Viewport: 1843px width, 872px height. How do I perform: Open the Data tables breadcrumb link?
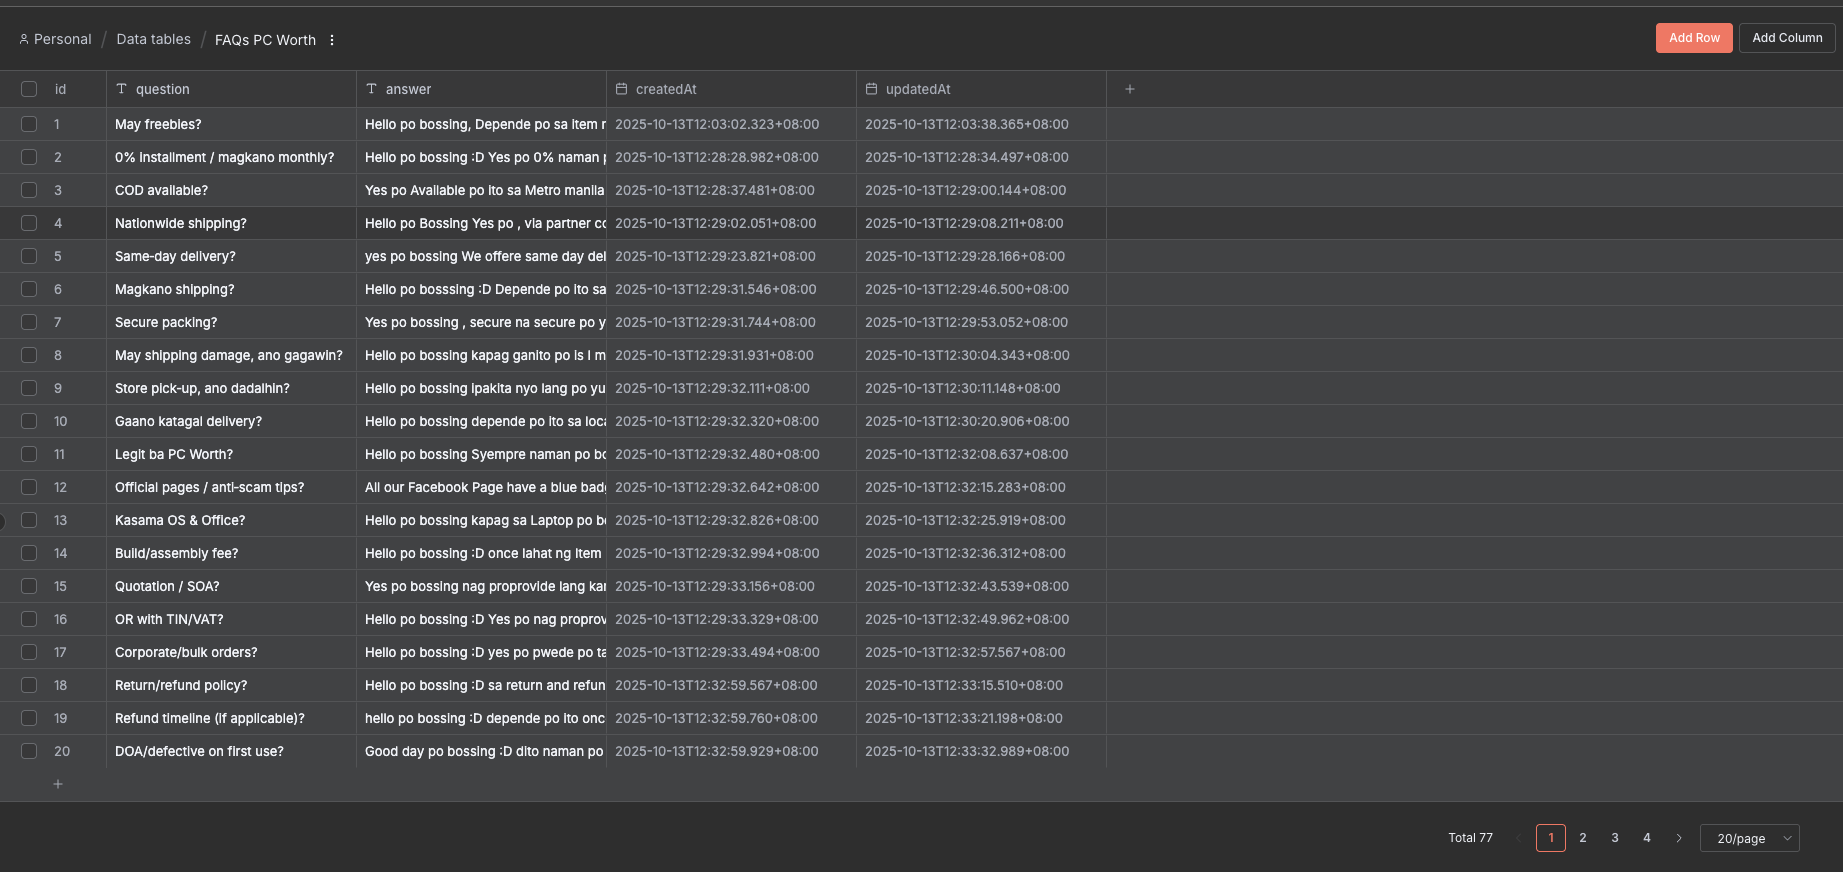154,39
